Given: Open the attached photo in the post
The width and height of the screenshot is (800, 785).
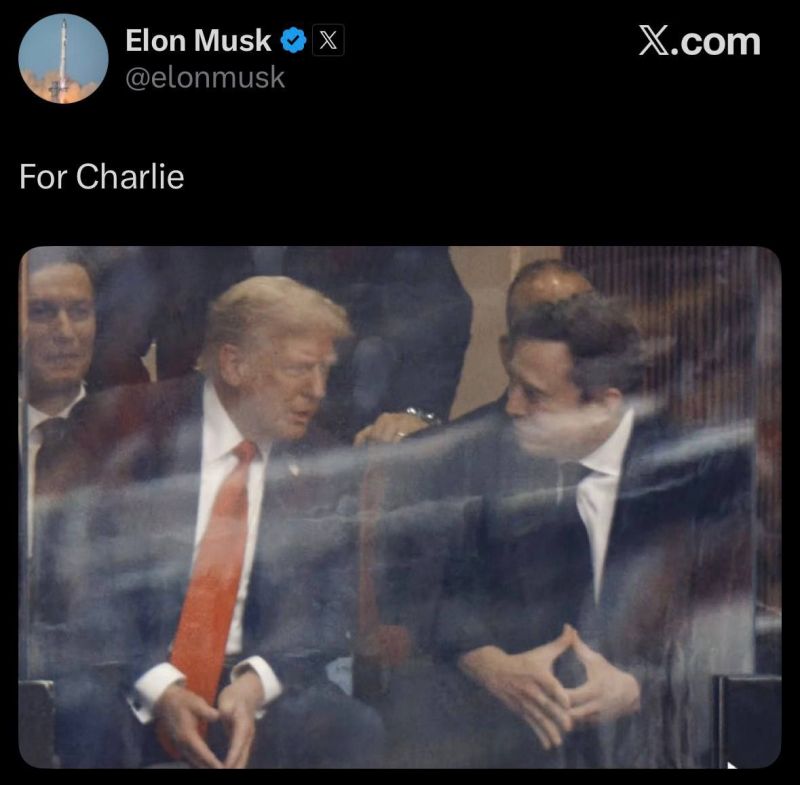Looking at the screenshot, I should pos(400,507).
